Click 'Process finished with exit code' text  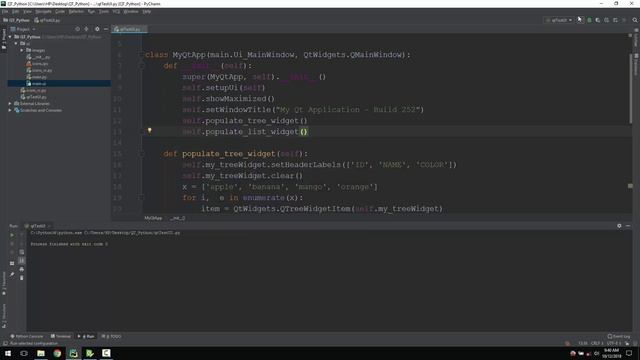click(69, 244)
